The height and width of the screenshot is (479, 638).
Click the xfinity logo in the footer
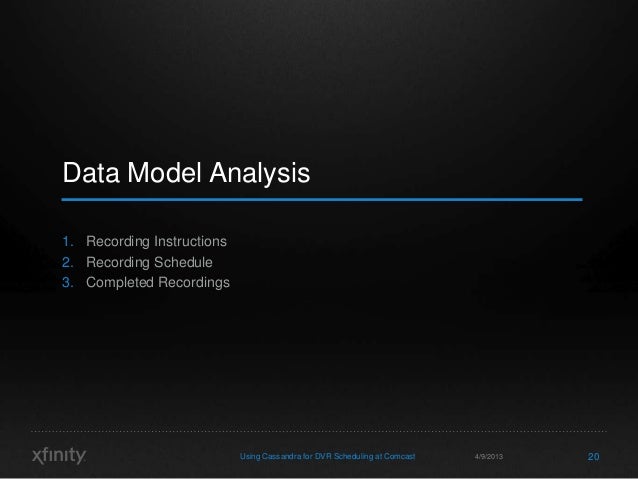pyautogui.click(x=59, y=455)
